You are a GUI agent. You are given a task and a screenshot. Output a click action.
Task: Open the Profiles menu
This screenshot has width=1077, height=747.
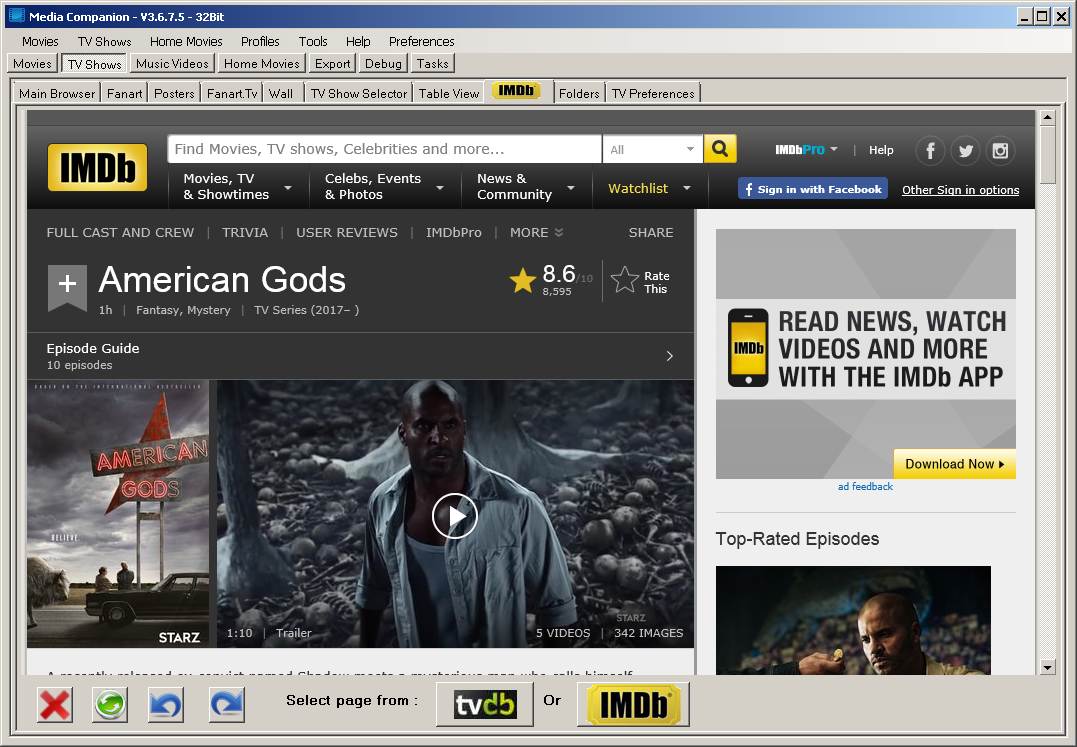click(260, 41)
